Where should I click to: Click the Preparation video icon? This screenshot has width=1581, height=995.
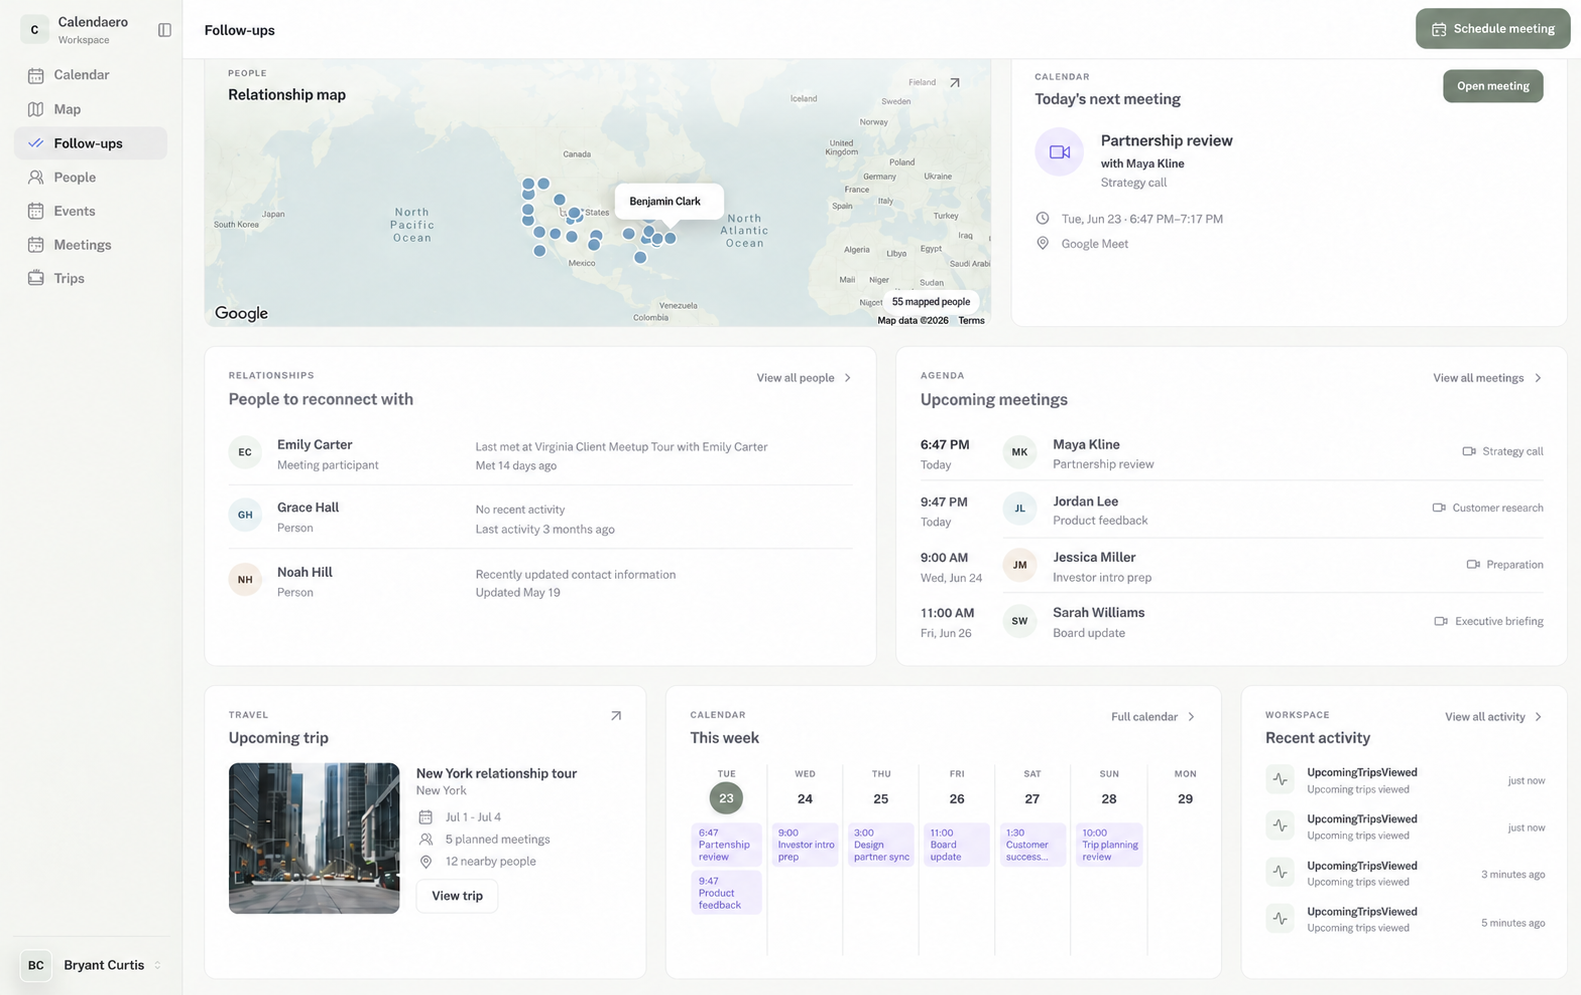point(1473,565)
